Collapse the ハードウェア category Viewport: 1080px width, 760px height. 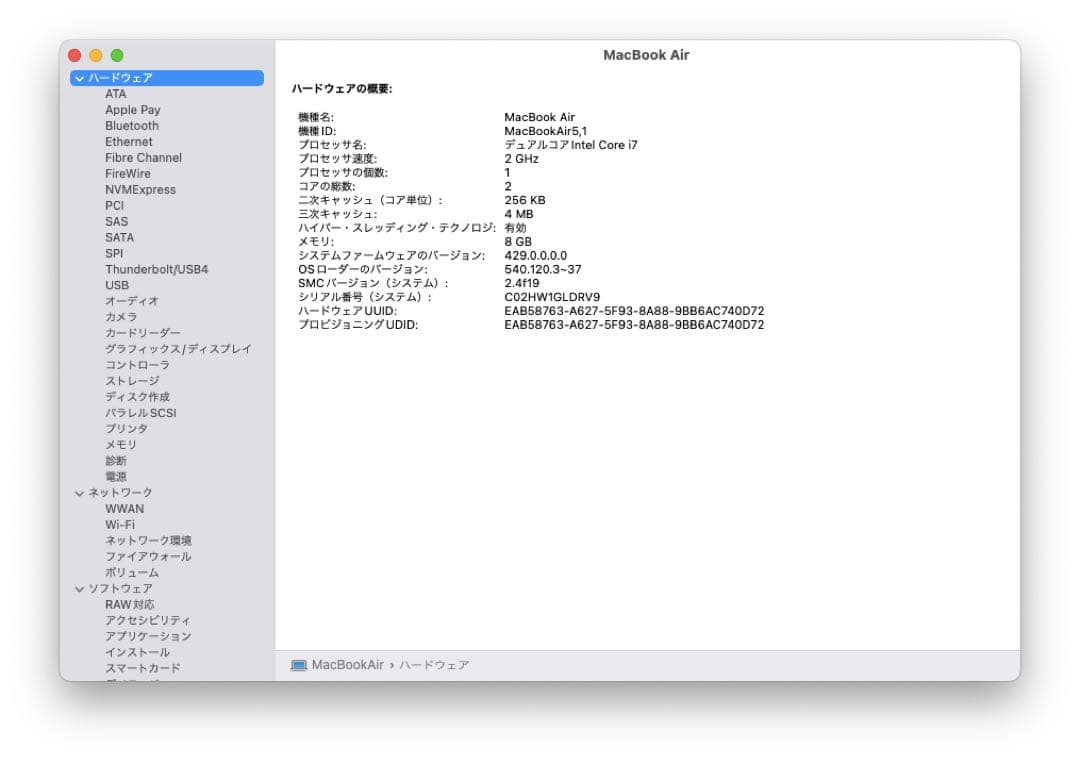coord(80,77)
